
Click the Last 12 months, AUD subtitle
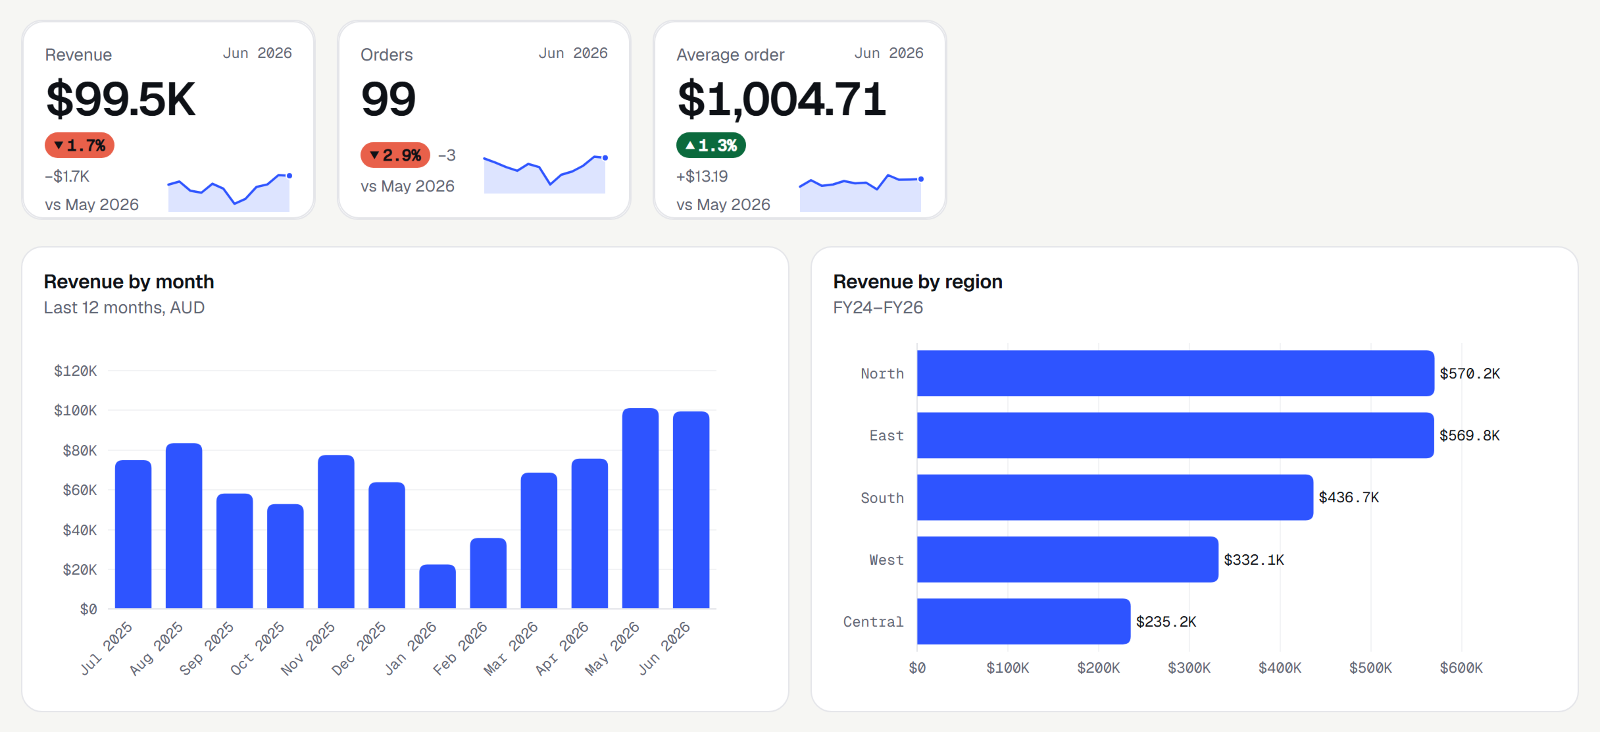[124, 308]
